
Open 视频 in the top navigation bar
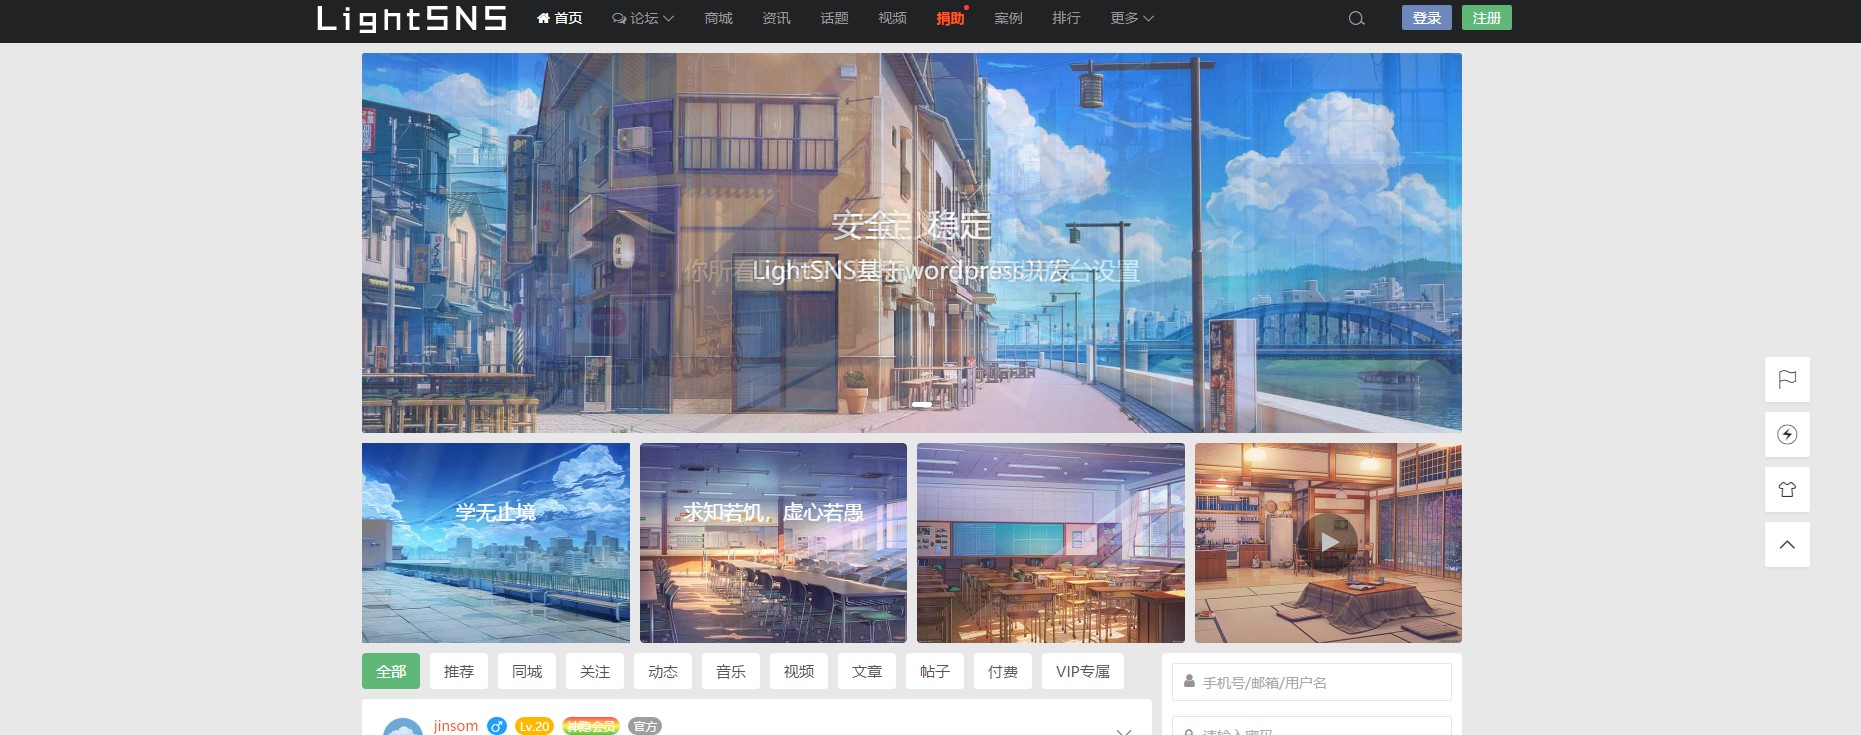[x=892, y=18]
